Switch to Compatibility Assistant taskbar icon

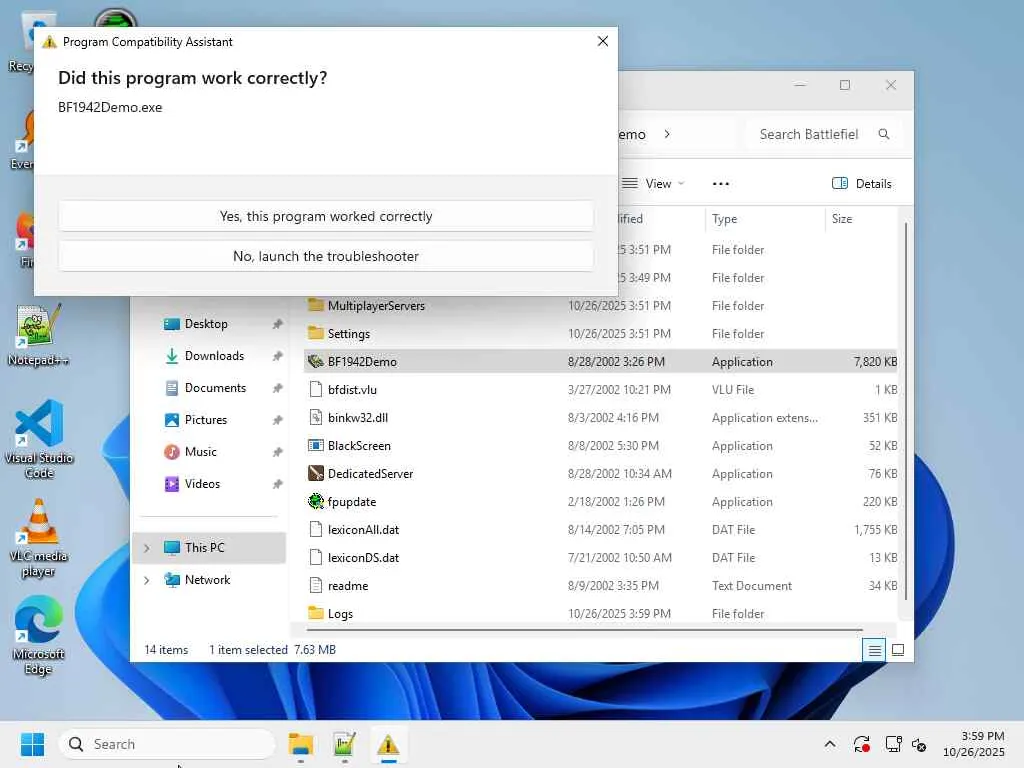click(x=389, y=744)
